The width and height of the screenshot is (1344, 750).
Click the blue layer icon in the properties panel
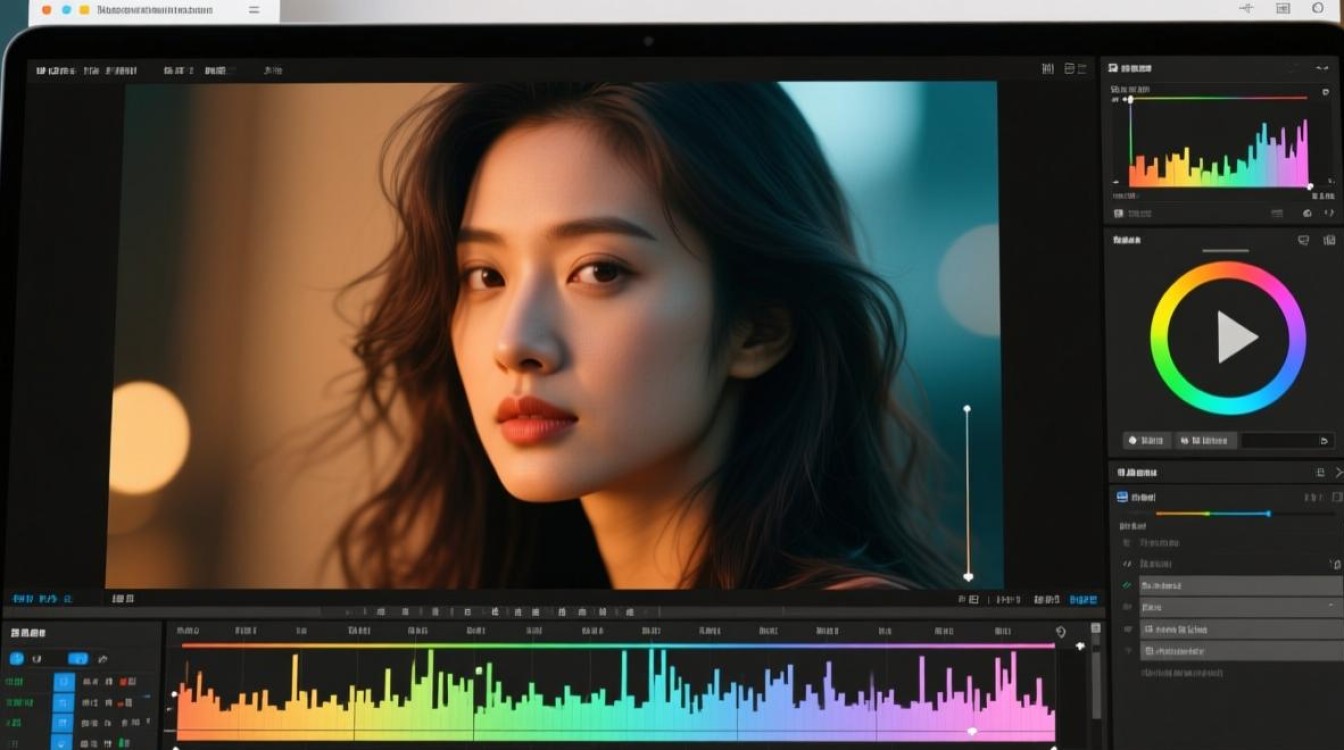point(1122,497)
